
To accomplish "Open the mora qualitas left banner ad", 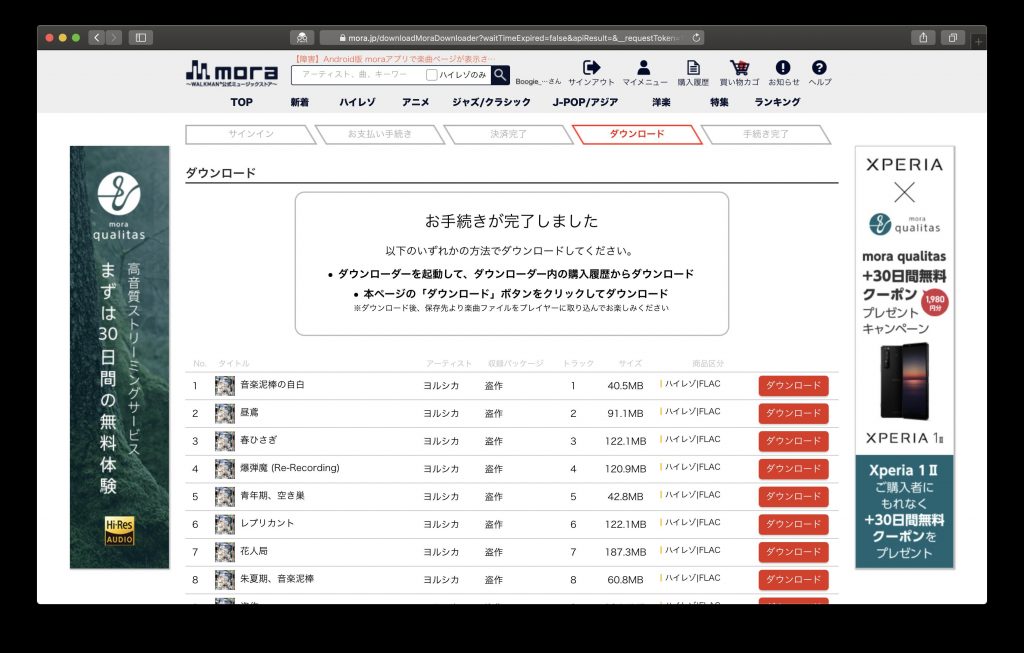I will tap(120, 357).
